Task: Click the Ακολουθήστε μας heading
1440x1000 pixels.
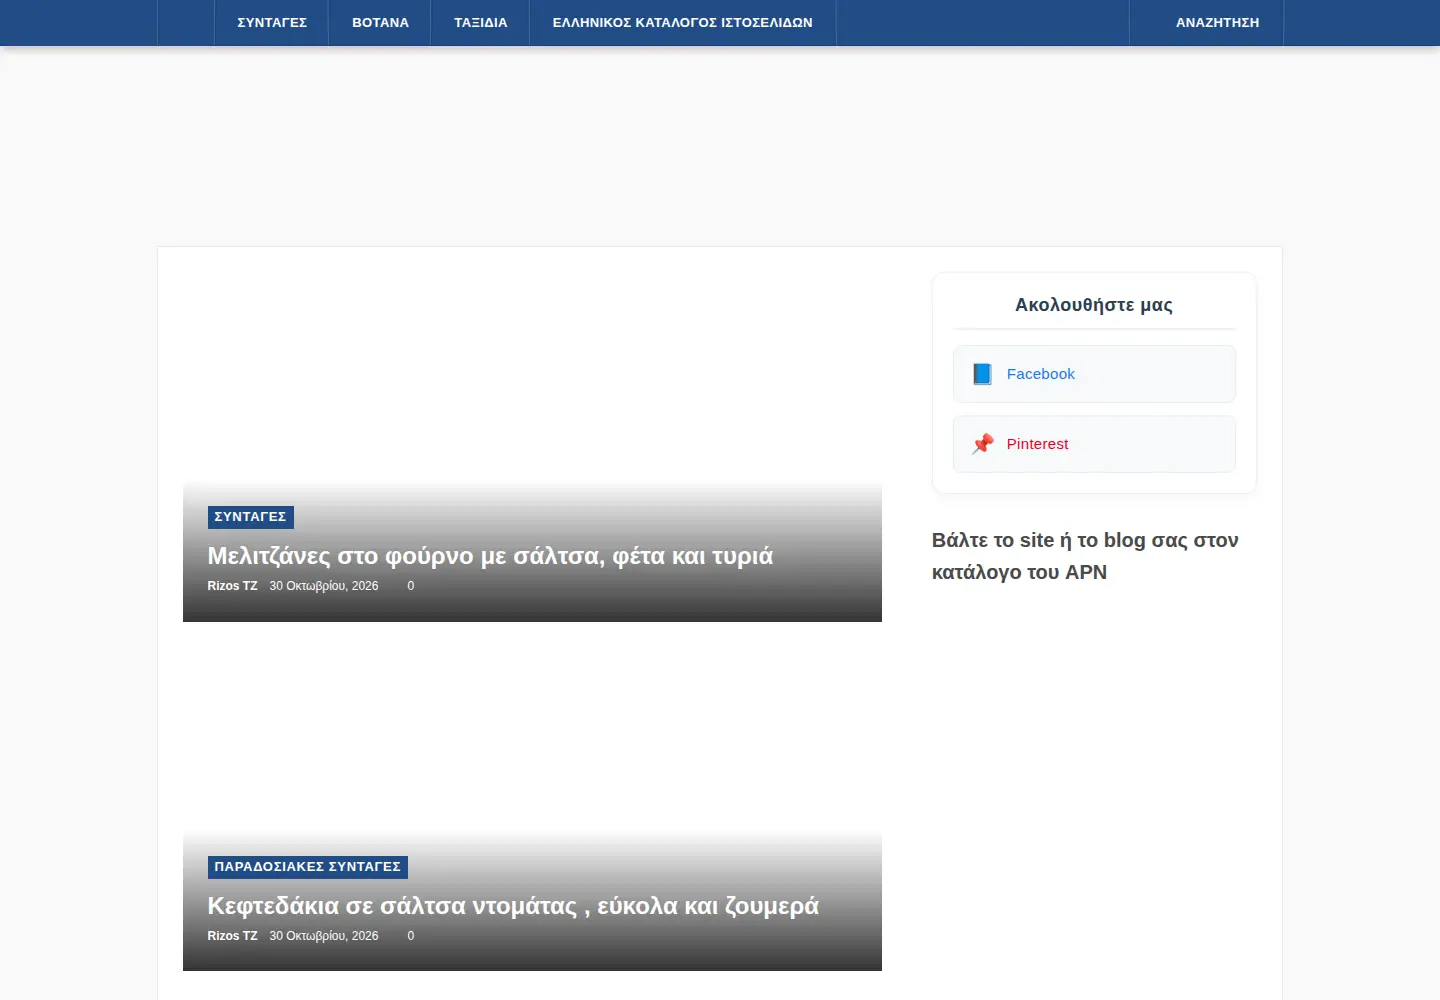Action: (x=1094, y=305)
